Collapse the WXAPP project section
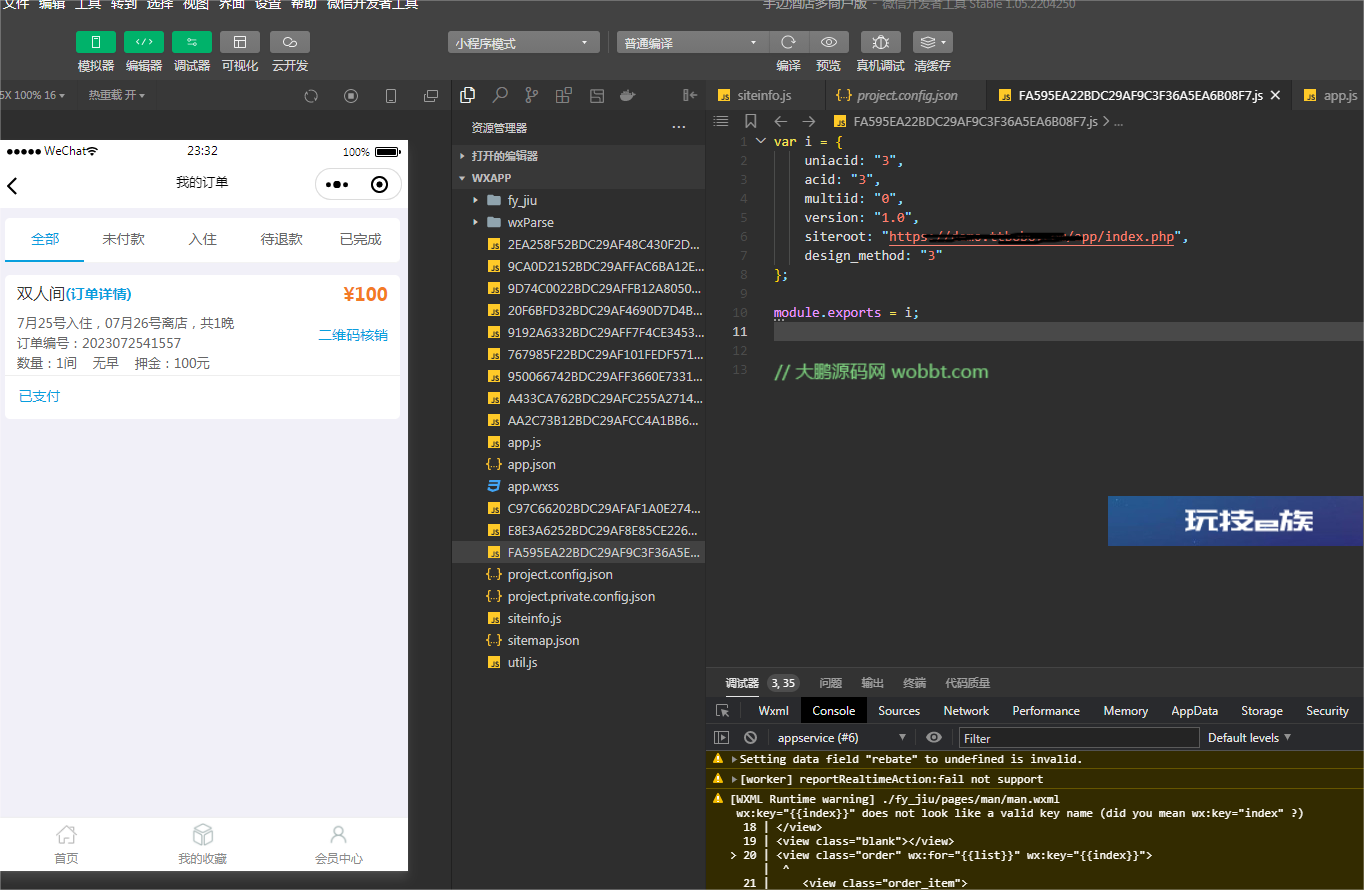Viewport: 1364px width, 890px height. tap(578, 178)
